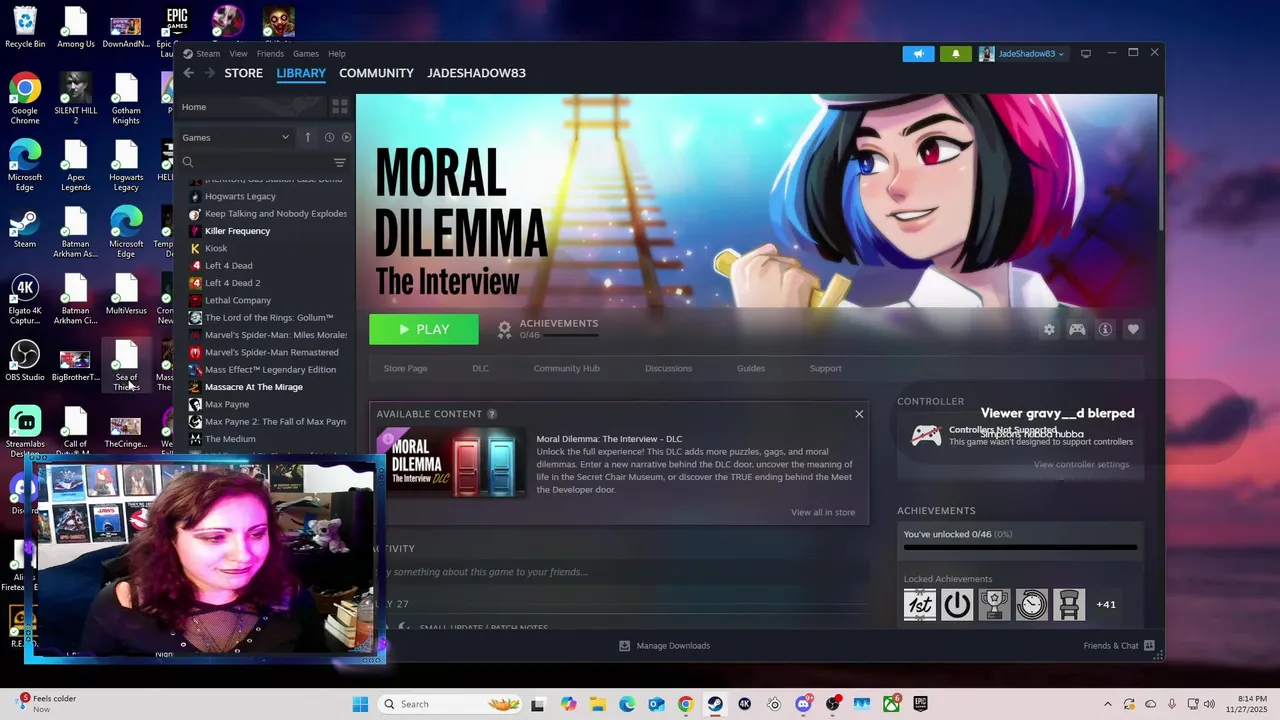This screenshot has width=1280, height=720.
Task: Close the Available Content panel
Action: coord(859,414)
